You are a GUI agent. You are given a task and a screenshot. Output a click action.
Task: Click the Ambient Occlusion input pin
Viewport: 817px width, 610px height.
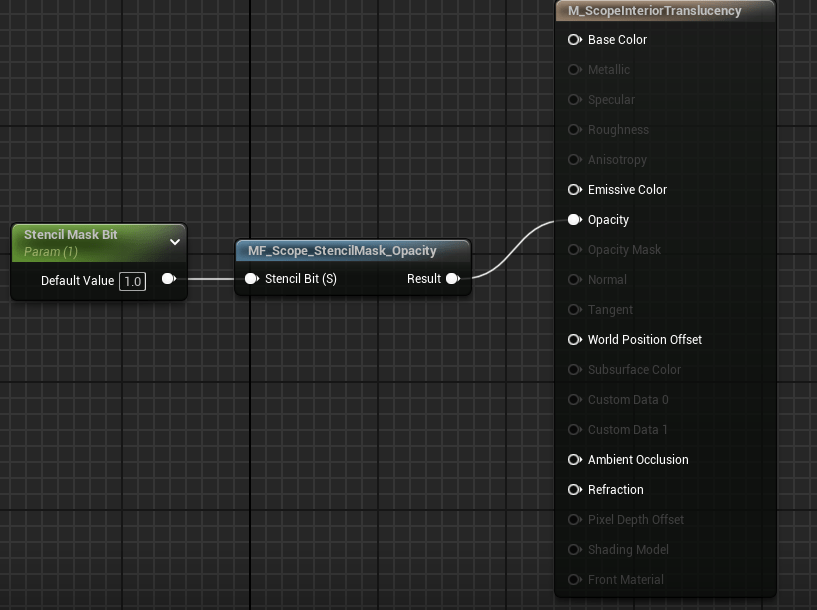[x=575, y=460]
